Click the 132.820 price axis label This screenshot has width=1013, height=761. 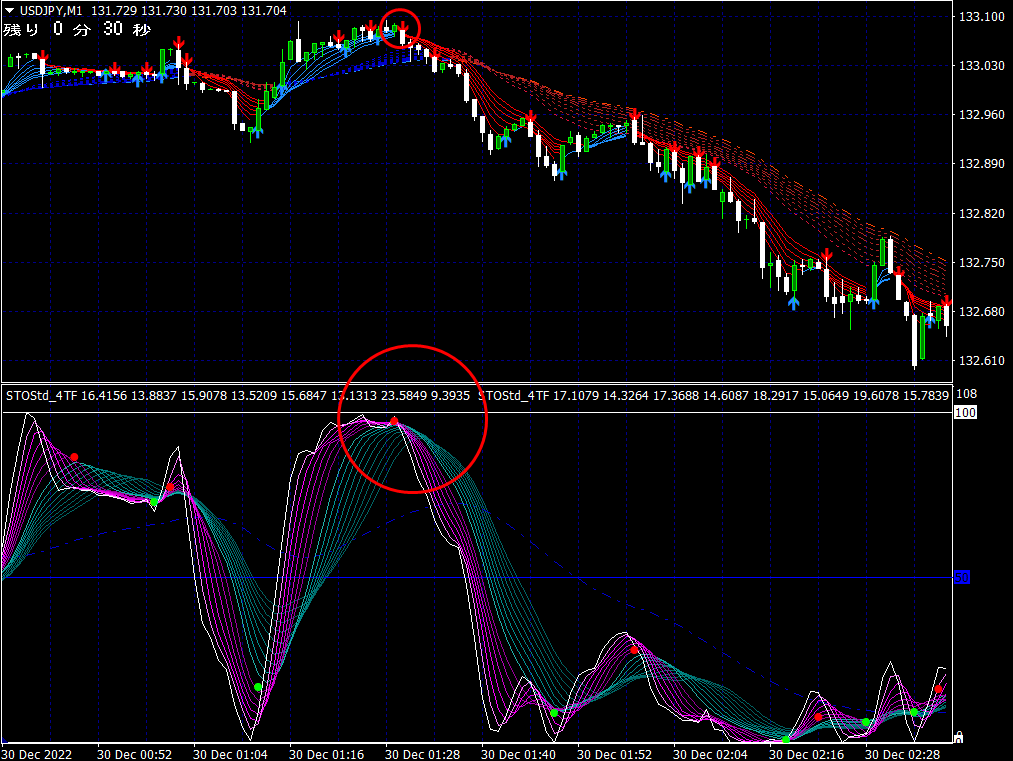click(981, 213)
